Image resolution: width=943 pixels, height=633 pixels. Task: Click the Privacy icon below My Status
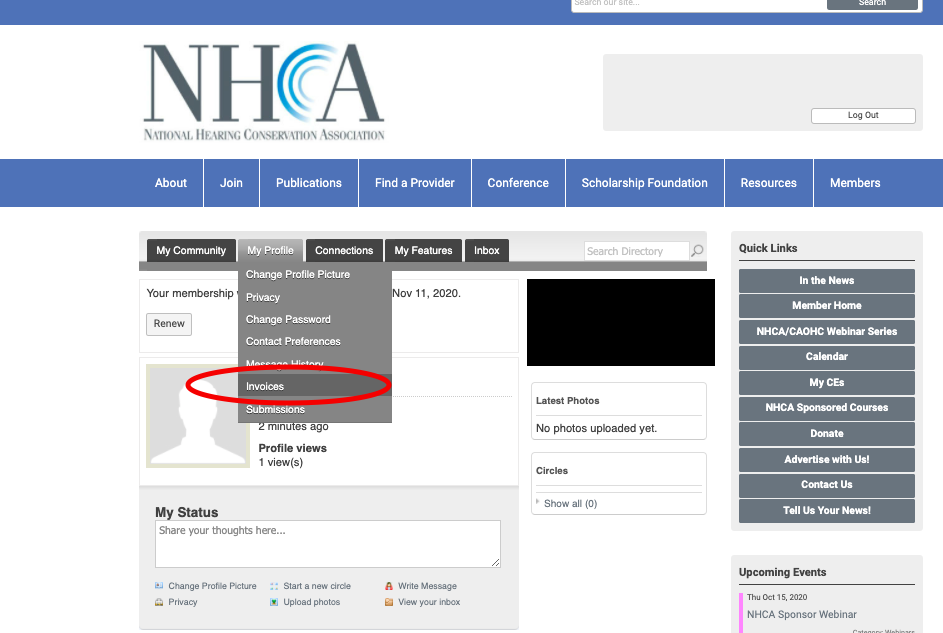[x=159, y=602]
